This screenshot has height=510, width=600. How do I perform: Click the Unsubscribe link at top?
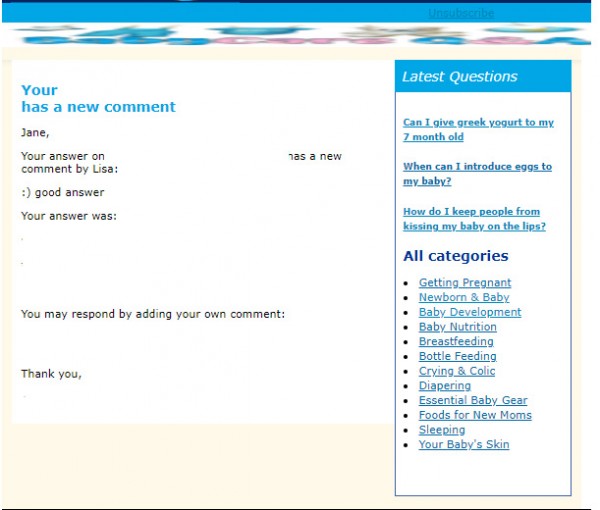(x=461, y=13)
